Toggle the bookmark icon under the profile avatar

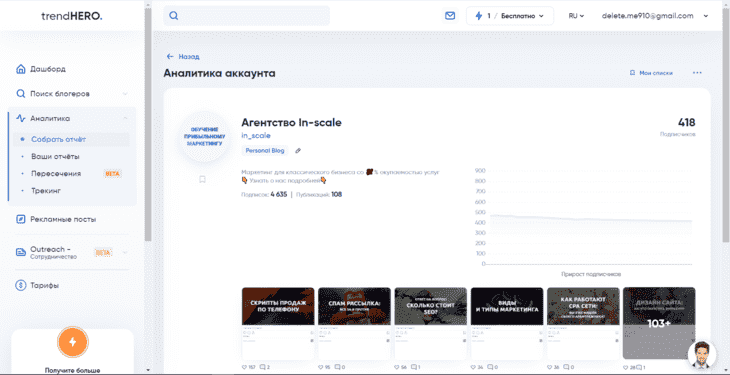point(202,179)
